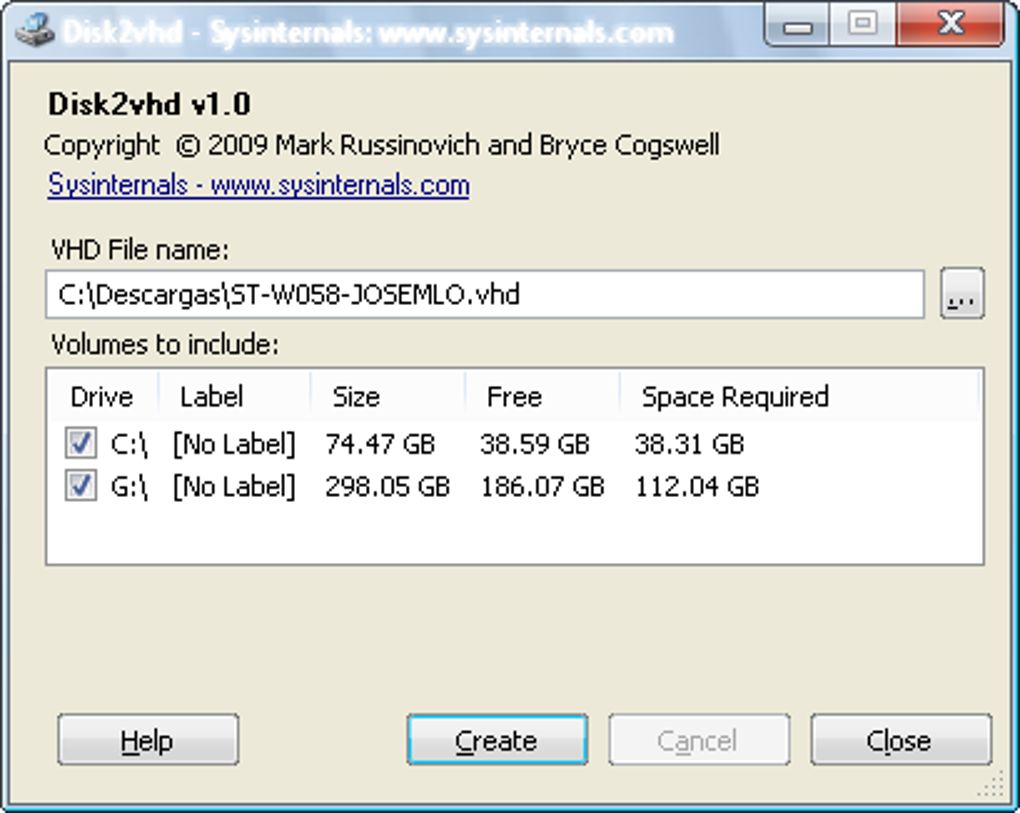Viewport: 1020px width, 813px height.
Task: Open the browse (...) file button
Action: pos(962,293)
